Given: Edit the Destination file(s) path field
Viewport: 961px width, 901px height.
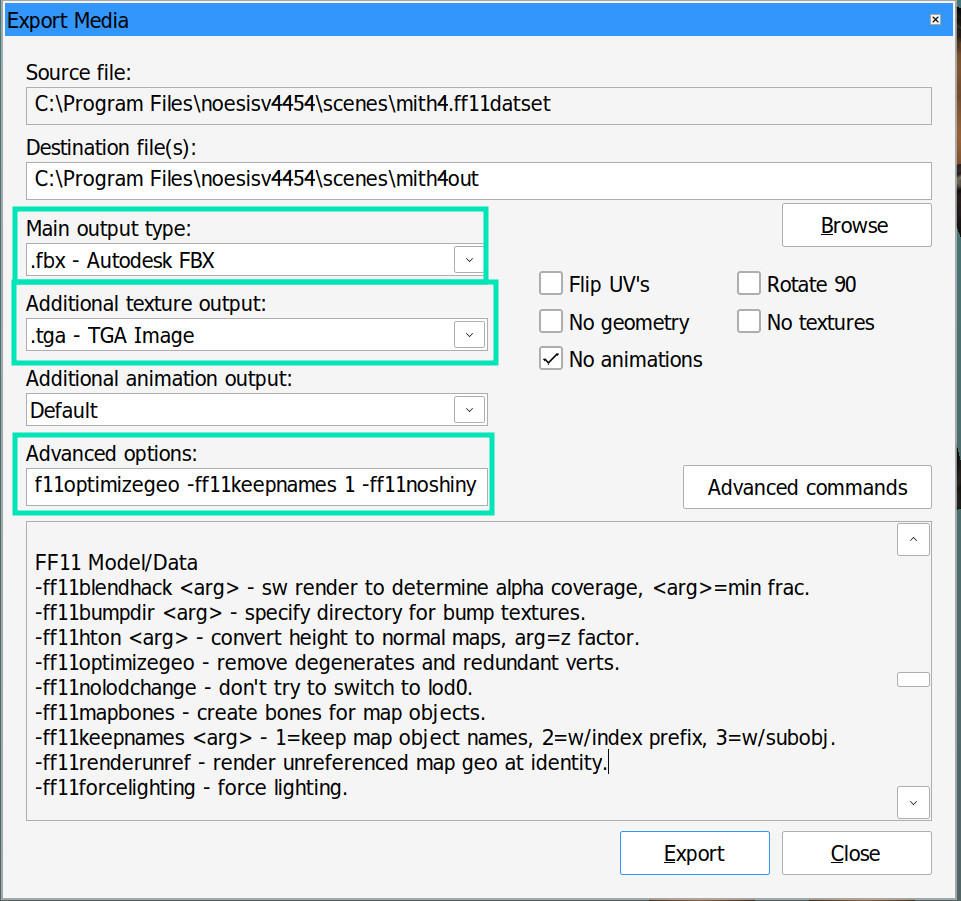Looking at the screenshot, I should point(479,180).
